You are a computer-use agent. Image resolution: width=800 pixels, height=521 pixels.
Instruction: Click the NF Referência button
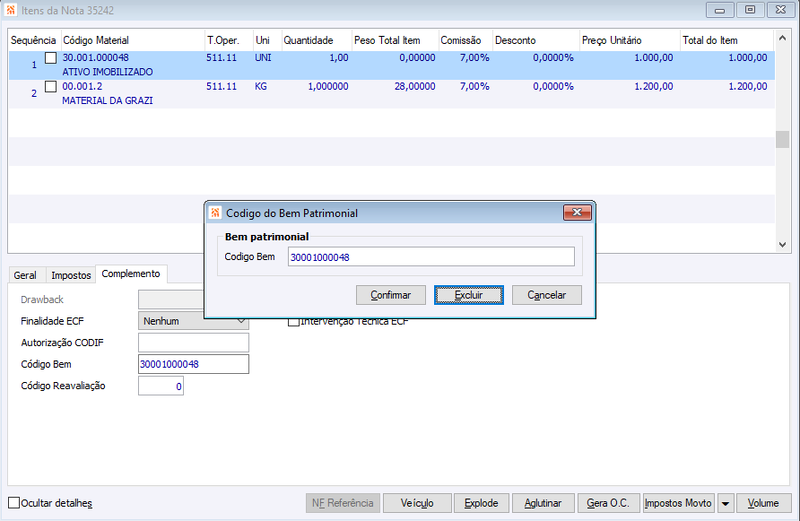tap(343, 503)
